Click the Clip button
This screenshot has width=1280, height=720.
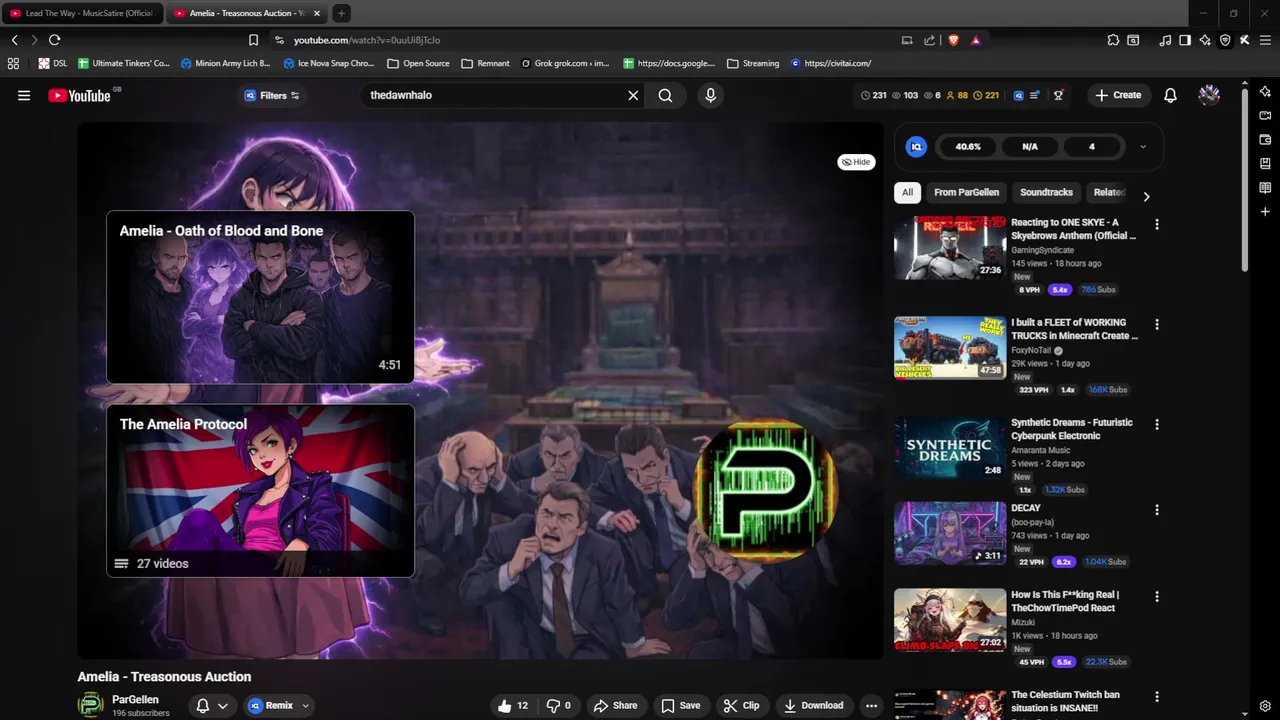[x=741, y=705]
